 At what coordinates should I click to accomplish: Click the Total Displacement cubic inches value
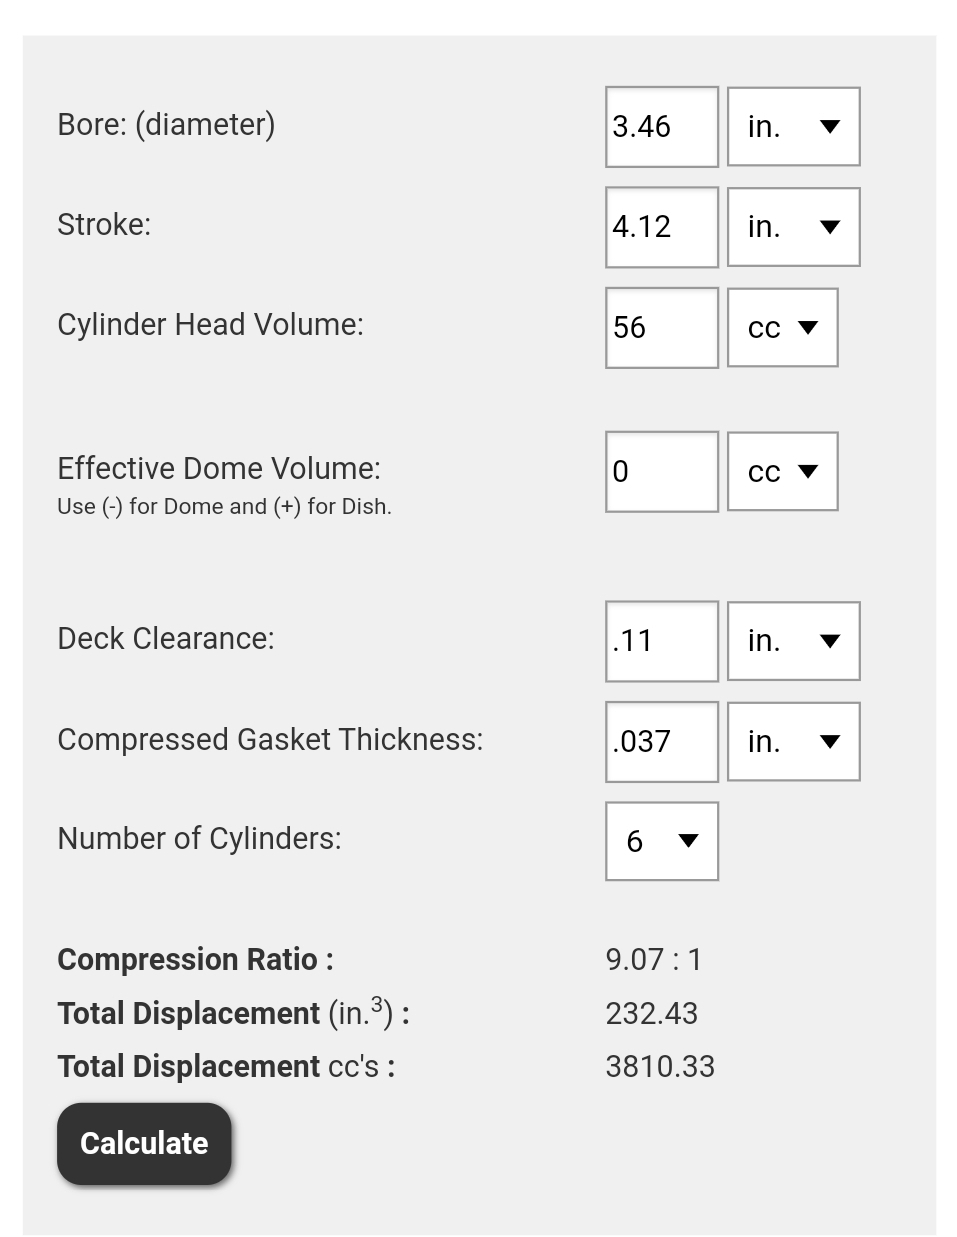(651, 1014)
